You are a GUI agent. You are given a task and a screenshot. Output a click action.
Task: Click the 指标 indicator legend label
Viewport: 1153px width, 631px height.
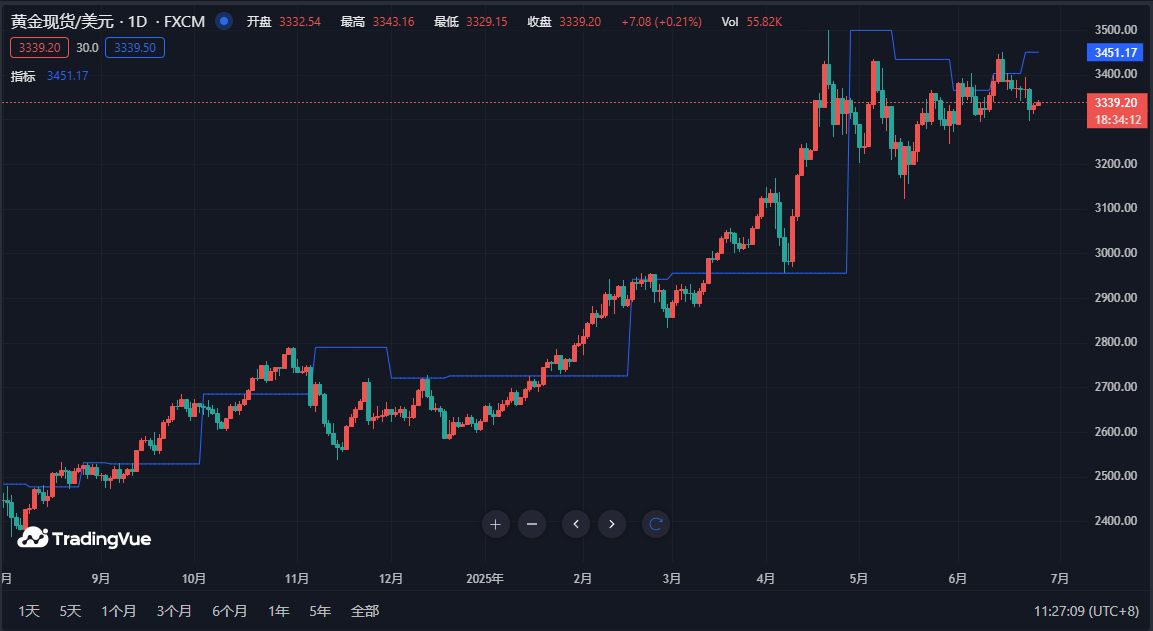point(23,76)
